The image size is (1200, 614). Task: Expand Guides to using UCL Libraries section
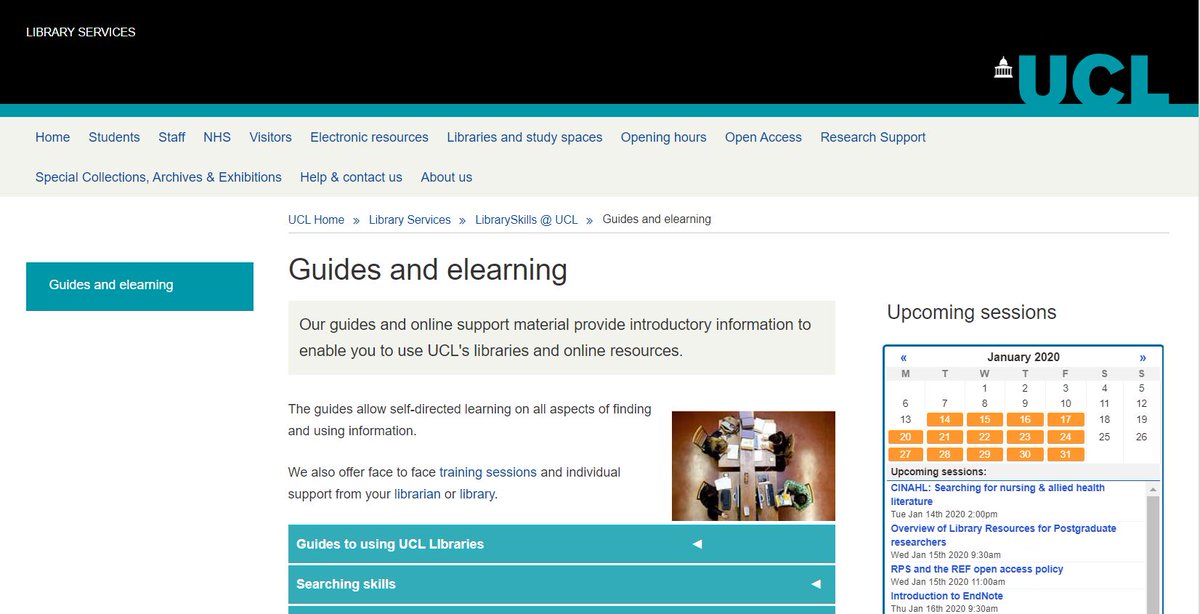point(561,544)
